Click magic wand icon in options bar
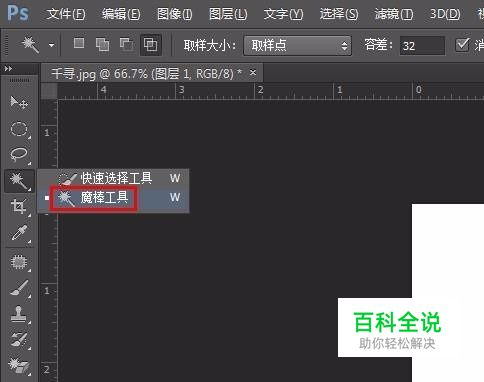This screenshot has height=382, width=484. (30, 45)
